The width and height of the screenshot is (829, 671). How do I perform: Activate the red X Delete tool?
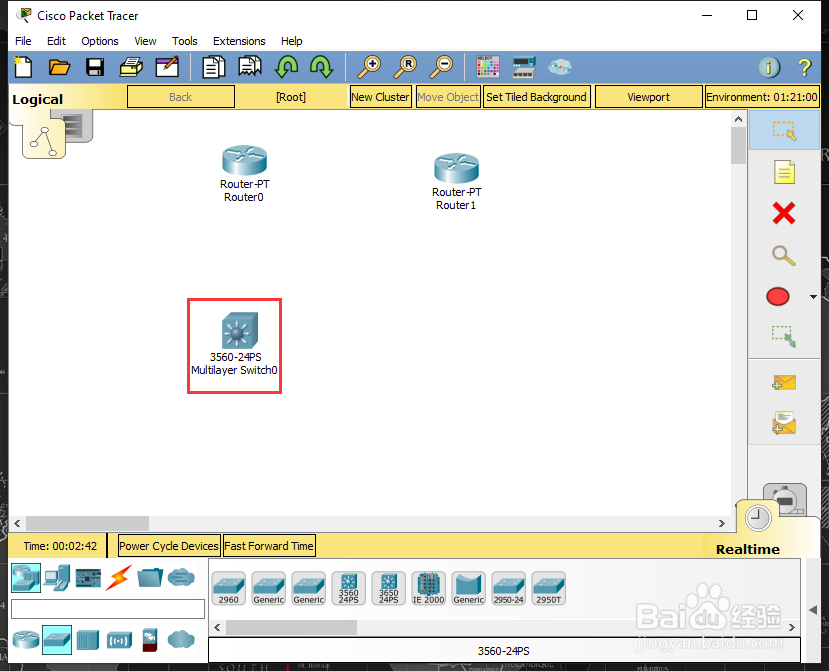784,214
